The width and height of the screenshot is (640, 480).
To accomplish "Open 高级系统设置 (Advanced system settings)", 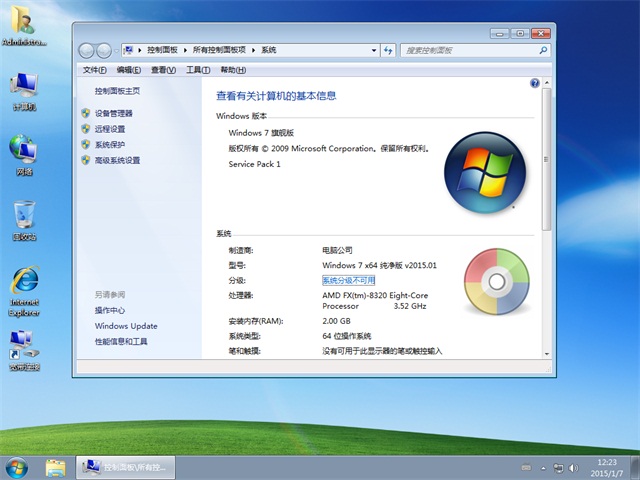I will pos(117,160).
